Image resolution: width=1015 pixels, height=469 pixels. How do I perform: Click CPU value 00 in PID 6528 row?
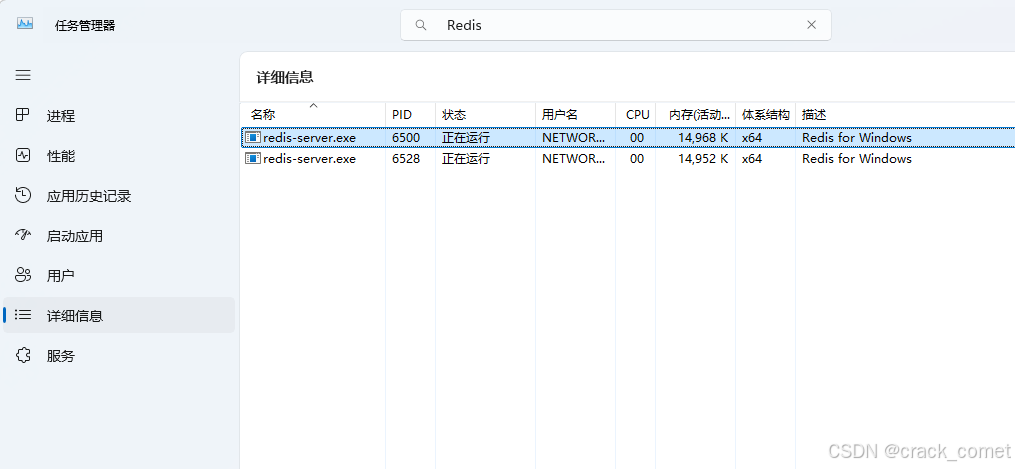[637, 158]
